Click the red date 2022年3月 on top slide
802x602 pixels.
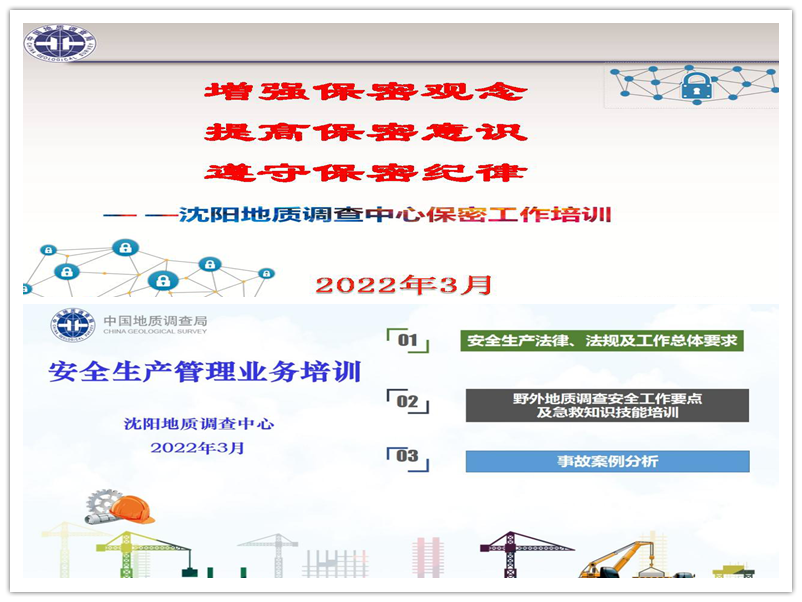coord(404,285)
